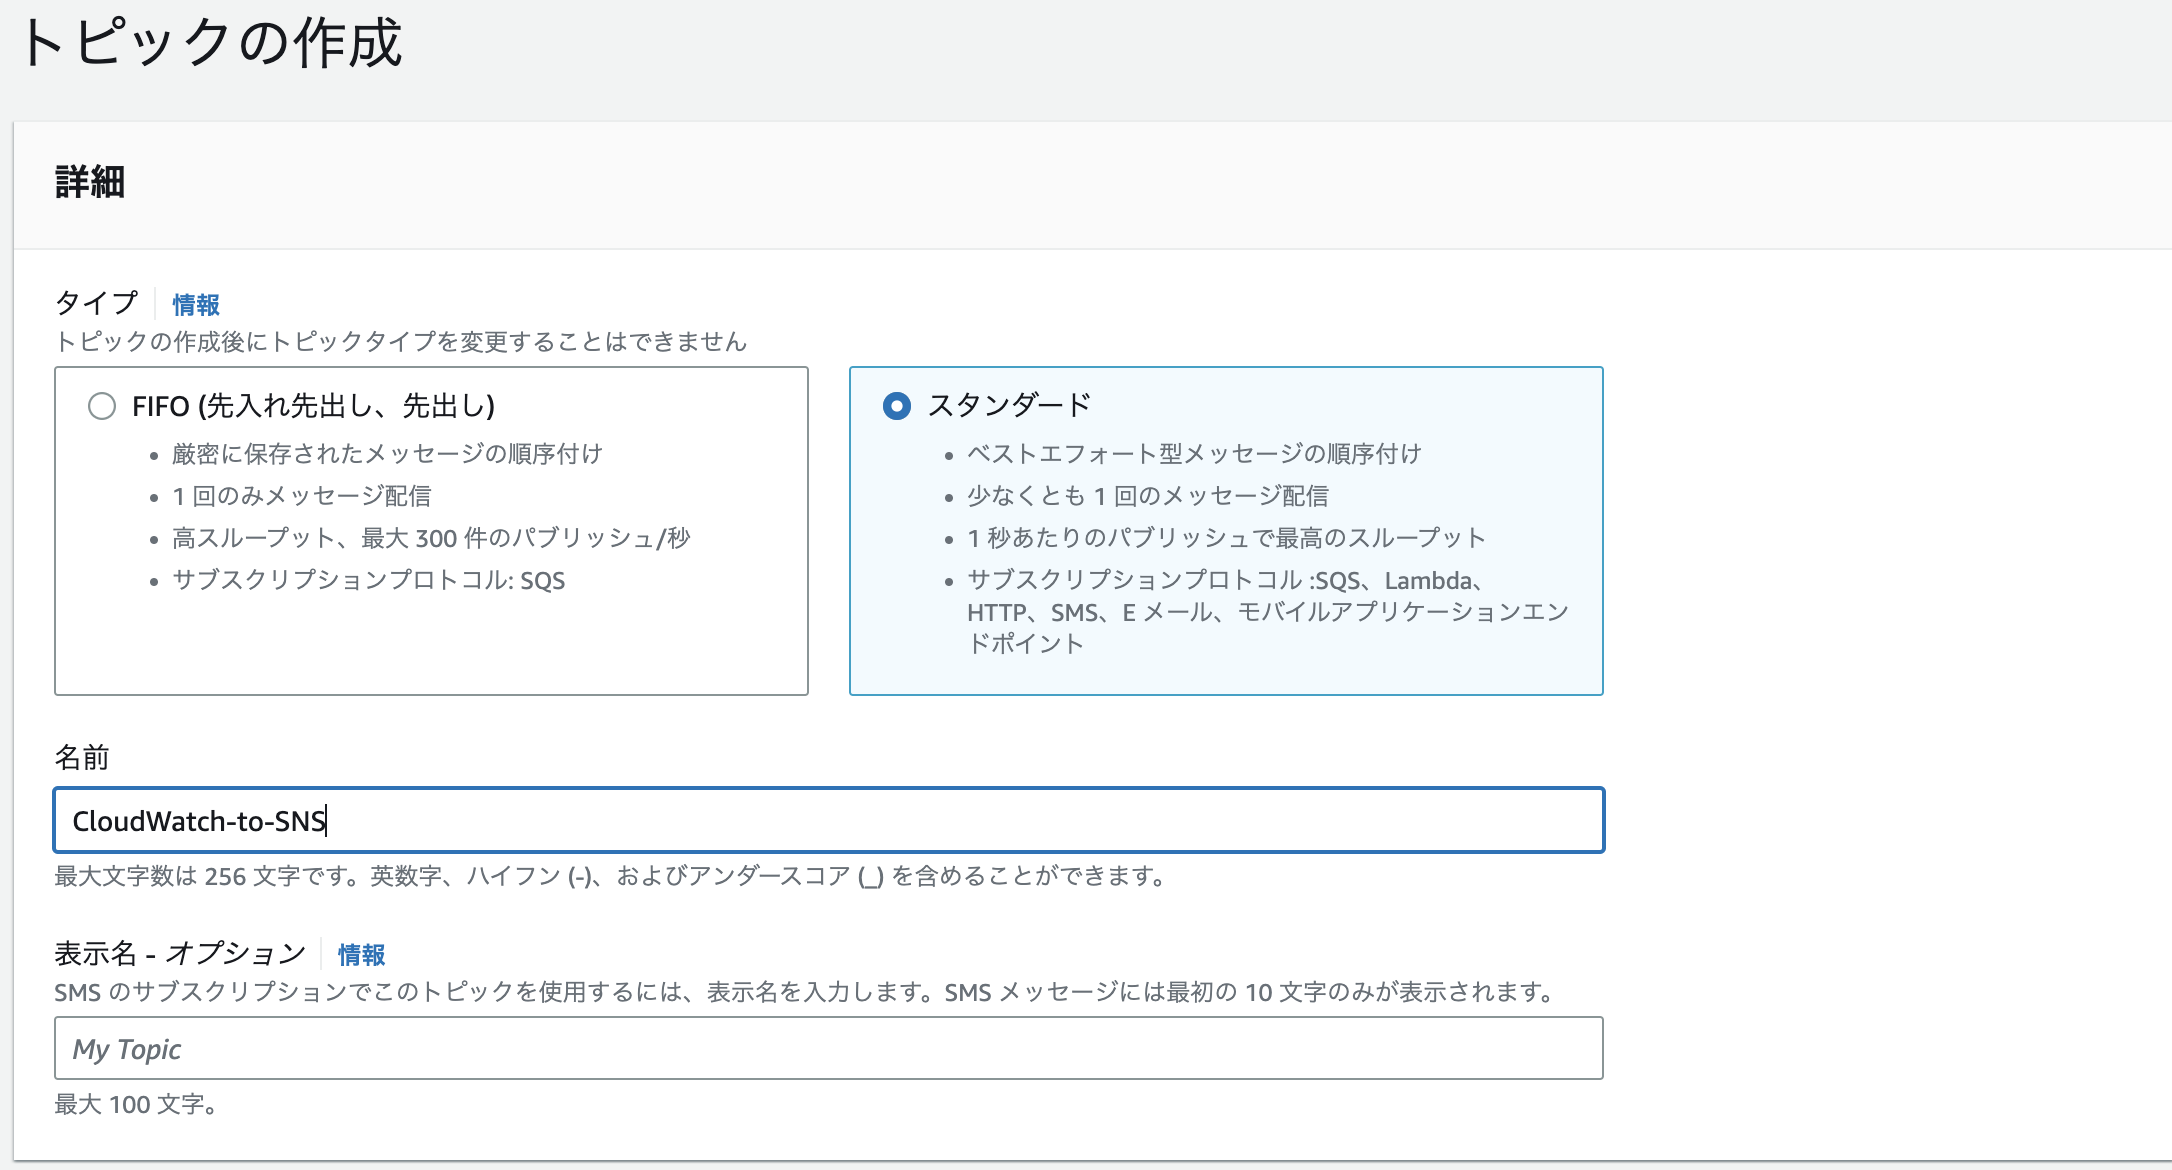The height and width of the screenshot is (1170, 2172).
Task: Open the 情報 link next to タイプ
Action: 196,305
